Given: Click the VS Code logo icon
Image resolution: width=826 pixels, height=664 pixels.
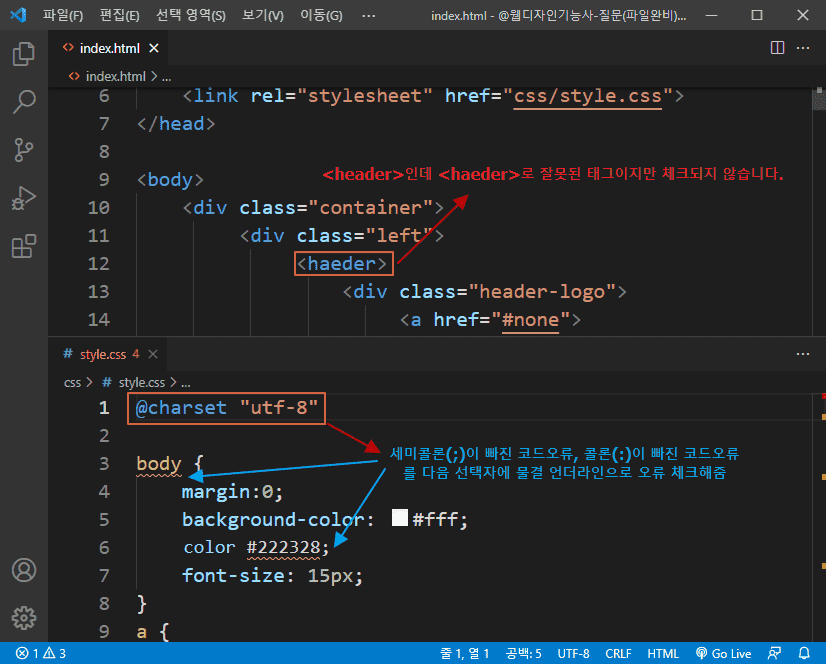Looking at the screenshot, I should coord(18,15).
